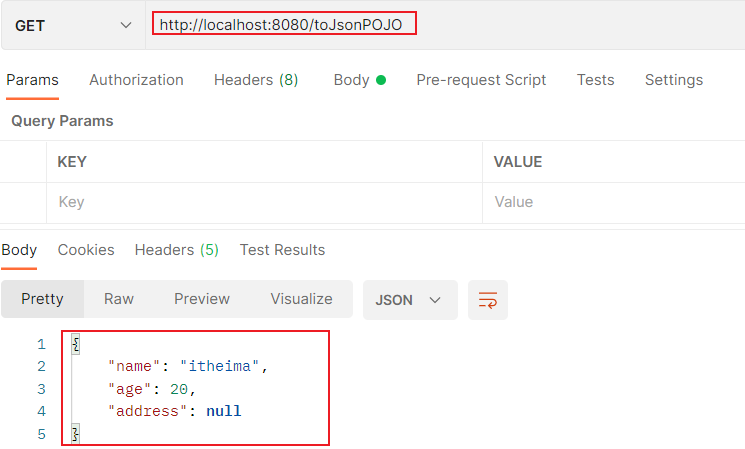Switch to the Tests tab
This screenshot has height=449, width=745.
coord(595,80)
